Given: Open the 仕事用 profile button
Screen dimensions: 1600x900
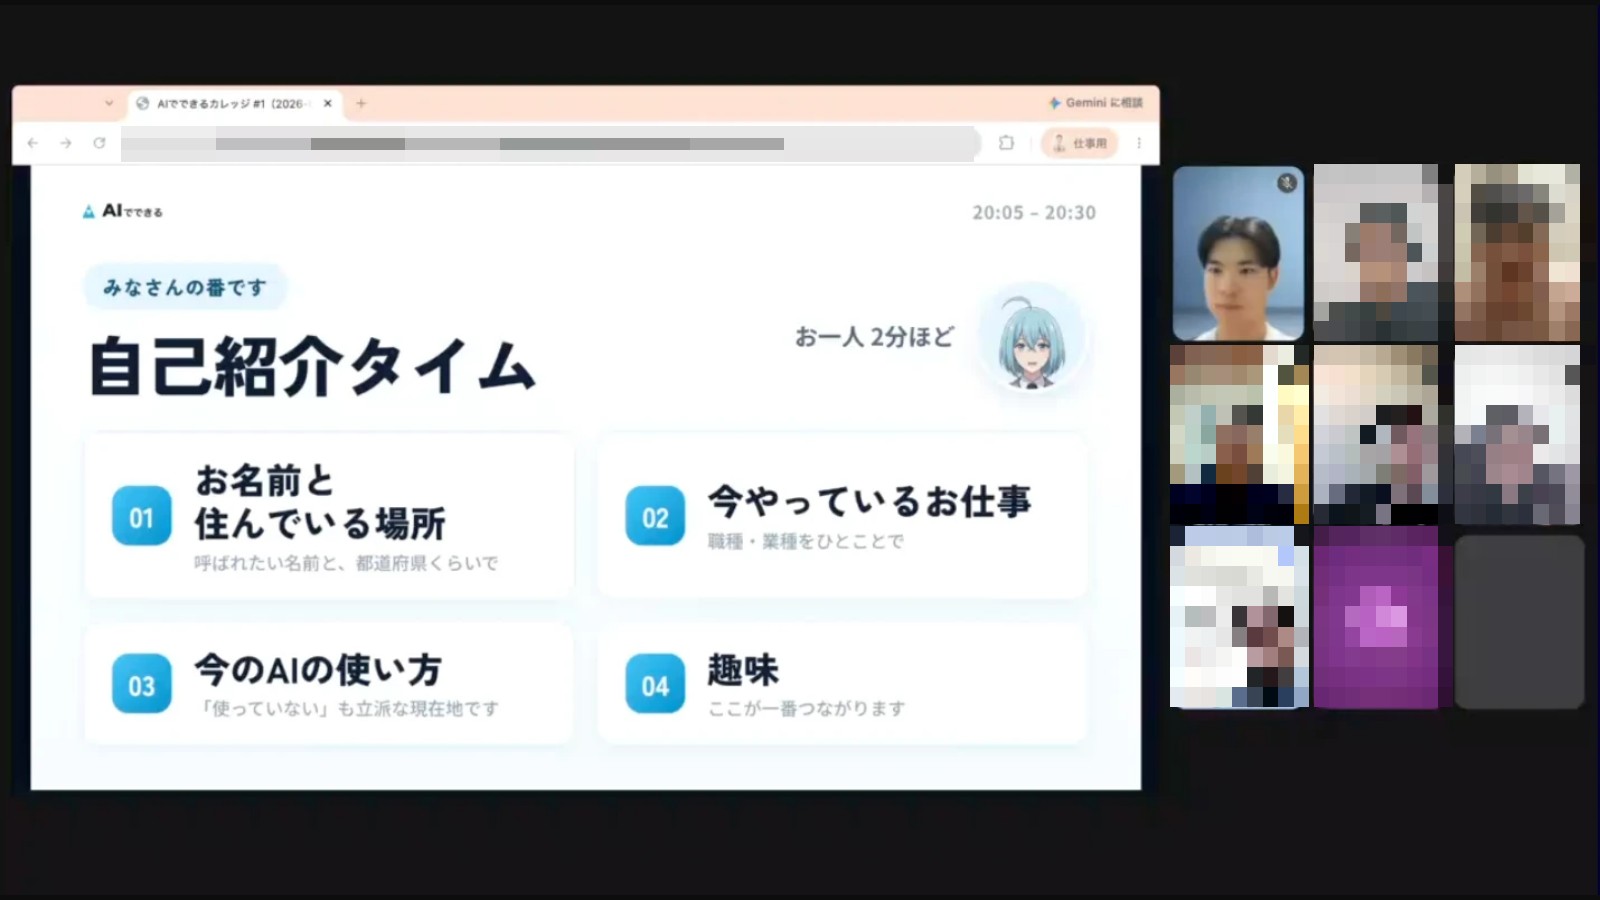Looking at the screenshot, I should pos(1080,143).
